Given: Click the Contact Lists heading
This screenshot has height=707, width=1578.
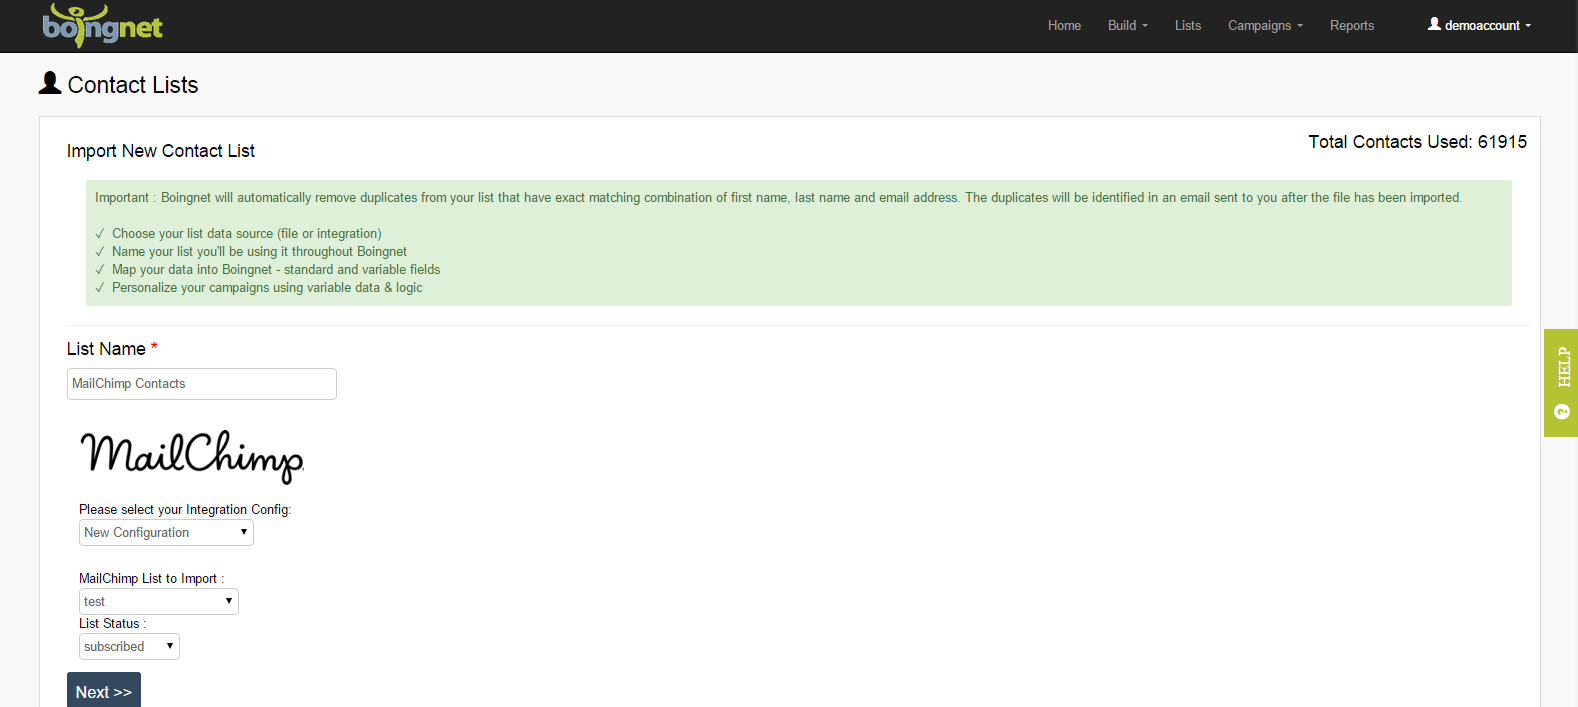Looking at the screenshot, I should click(133, 85).
